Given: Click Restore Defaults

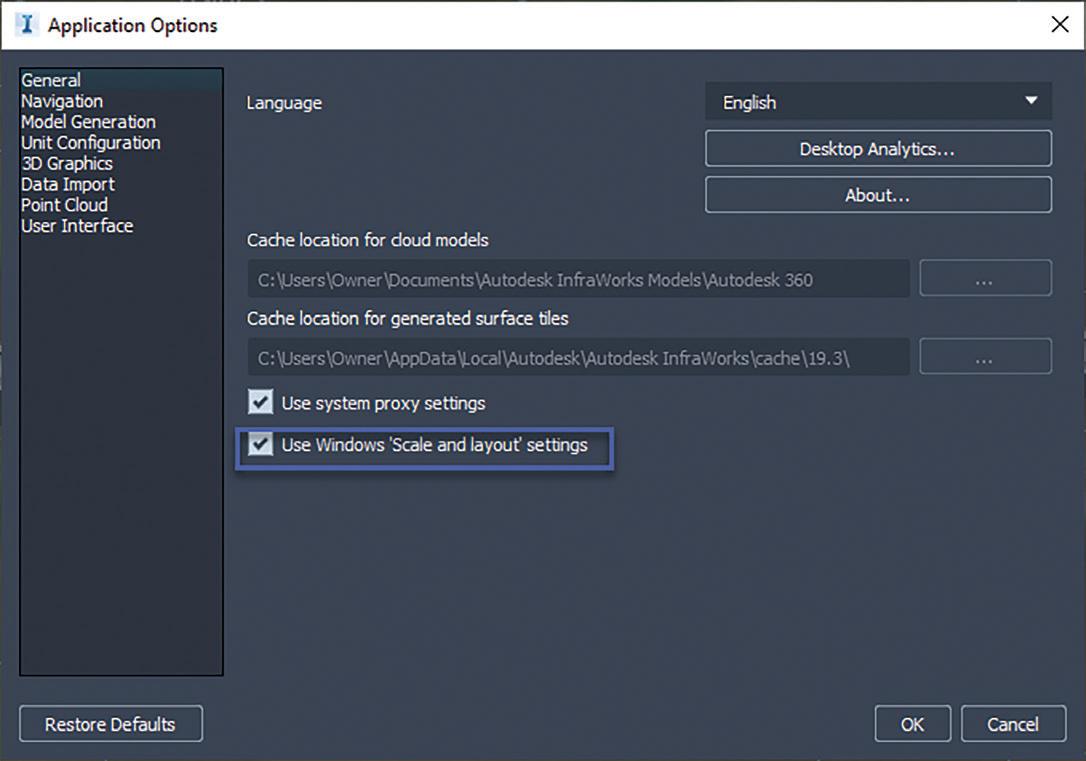Looking at the screenshot, I should click(111, 724).
